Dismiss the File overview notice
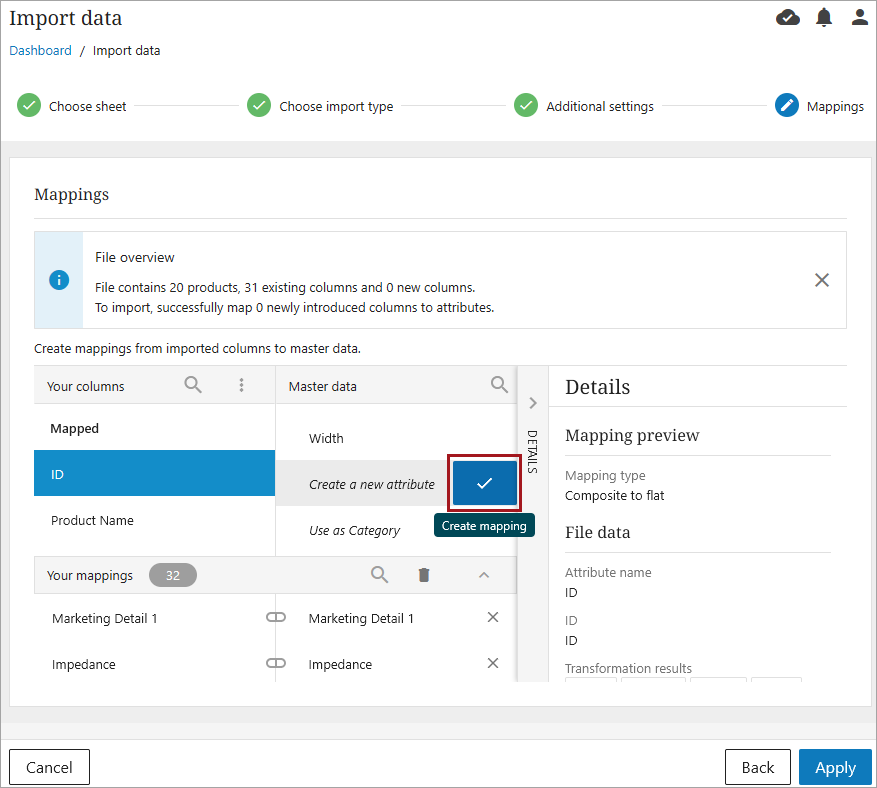Screen dimensions: 877x788 click(822, 280)
